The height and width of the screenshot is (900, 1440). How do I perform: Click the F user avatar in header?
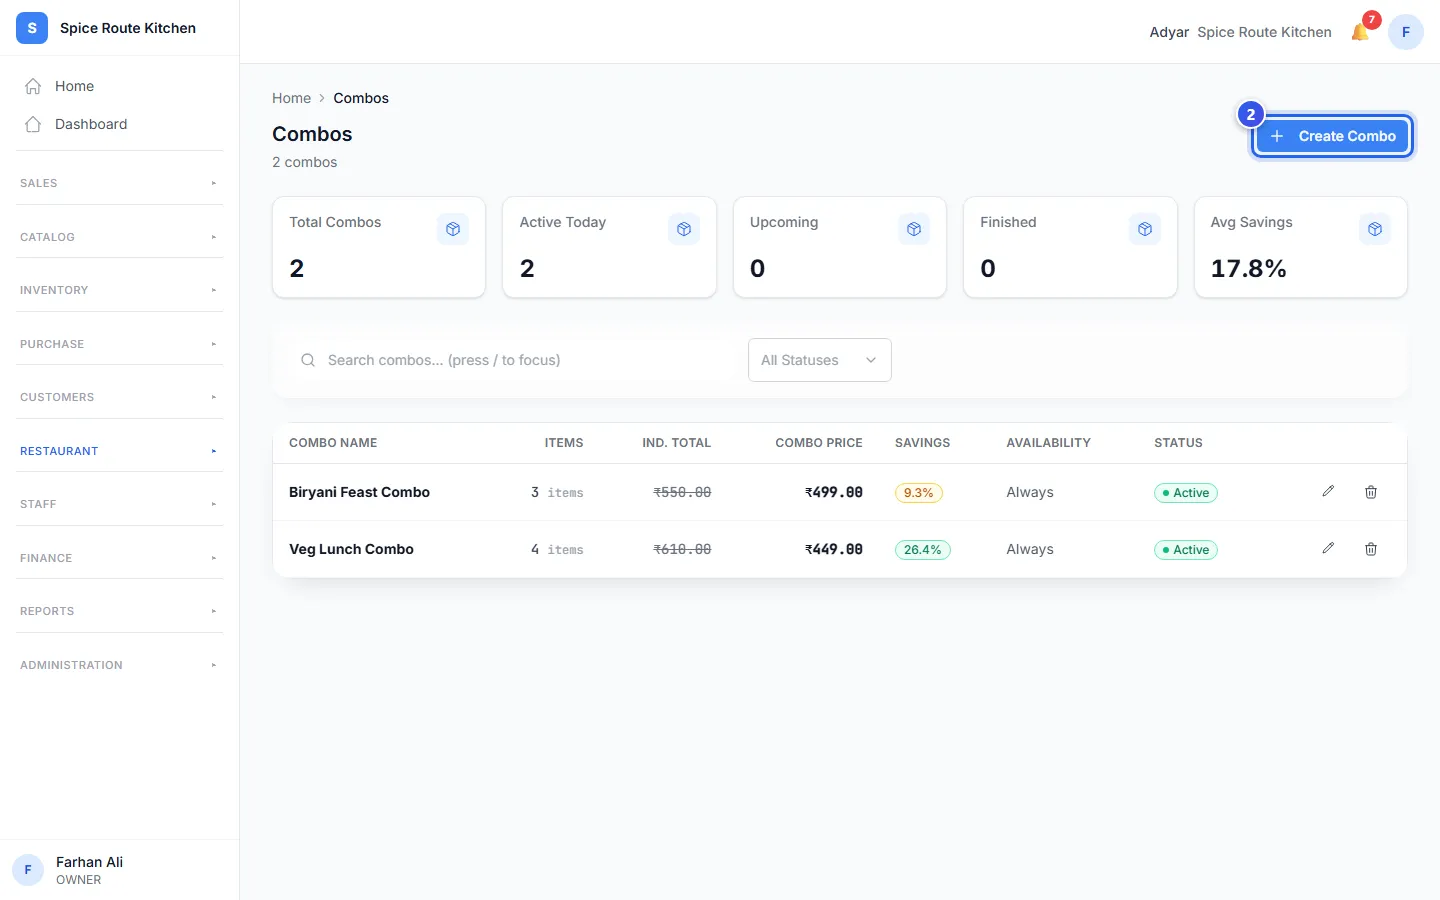(1406, 32)
